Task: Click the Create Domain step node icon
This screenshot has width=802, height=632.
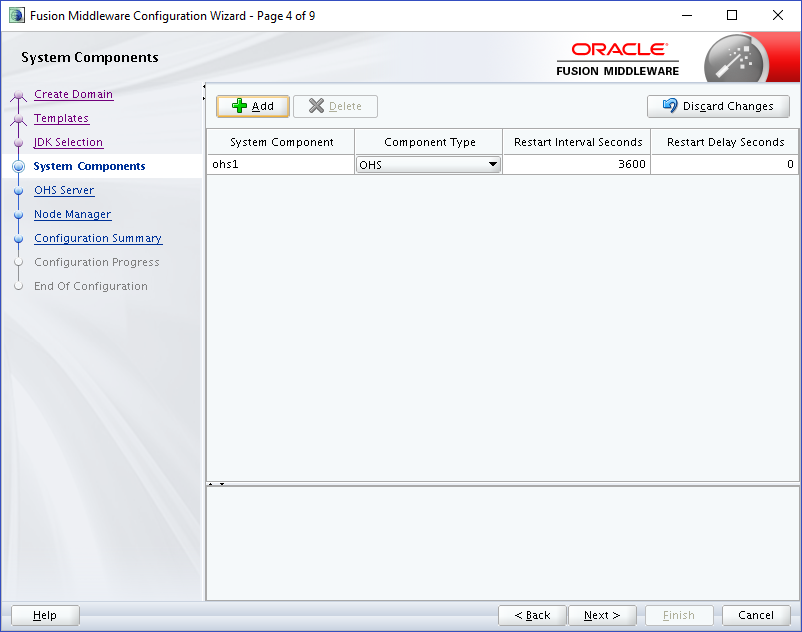Action: click(x=18, y=95)
